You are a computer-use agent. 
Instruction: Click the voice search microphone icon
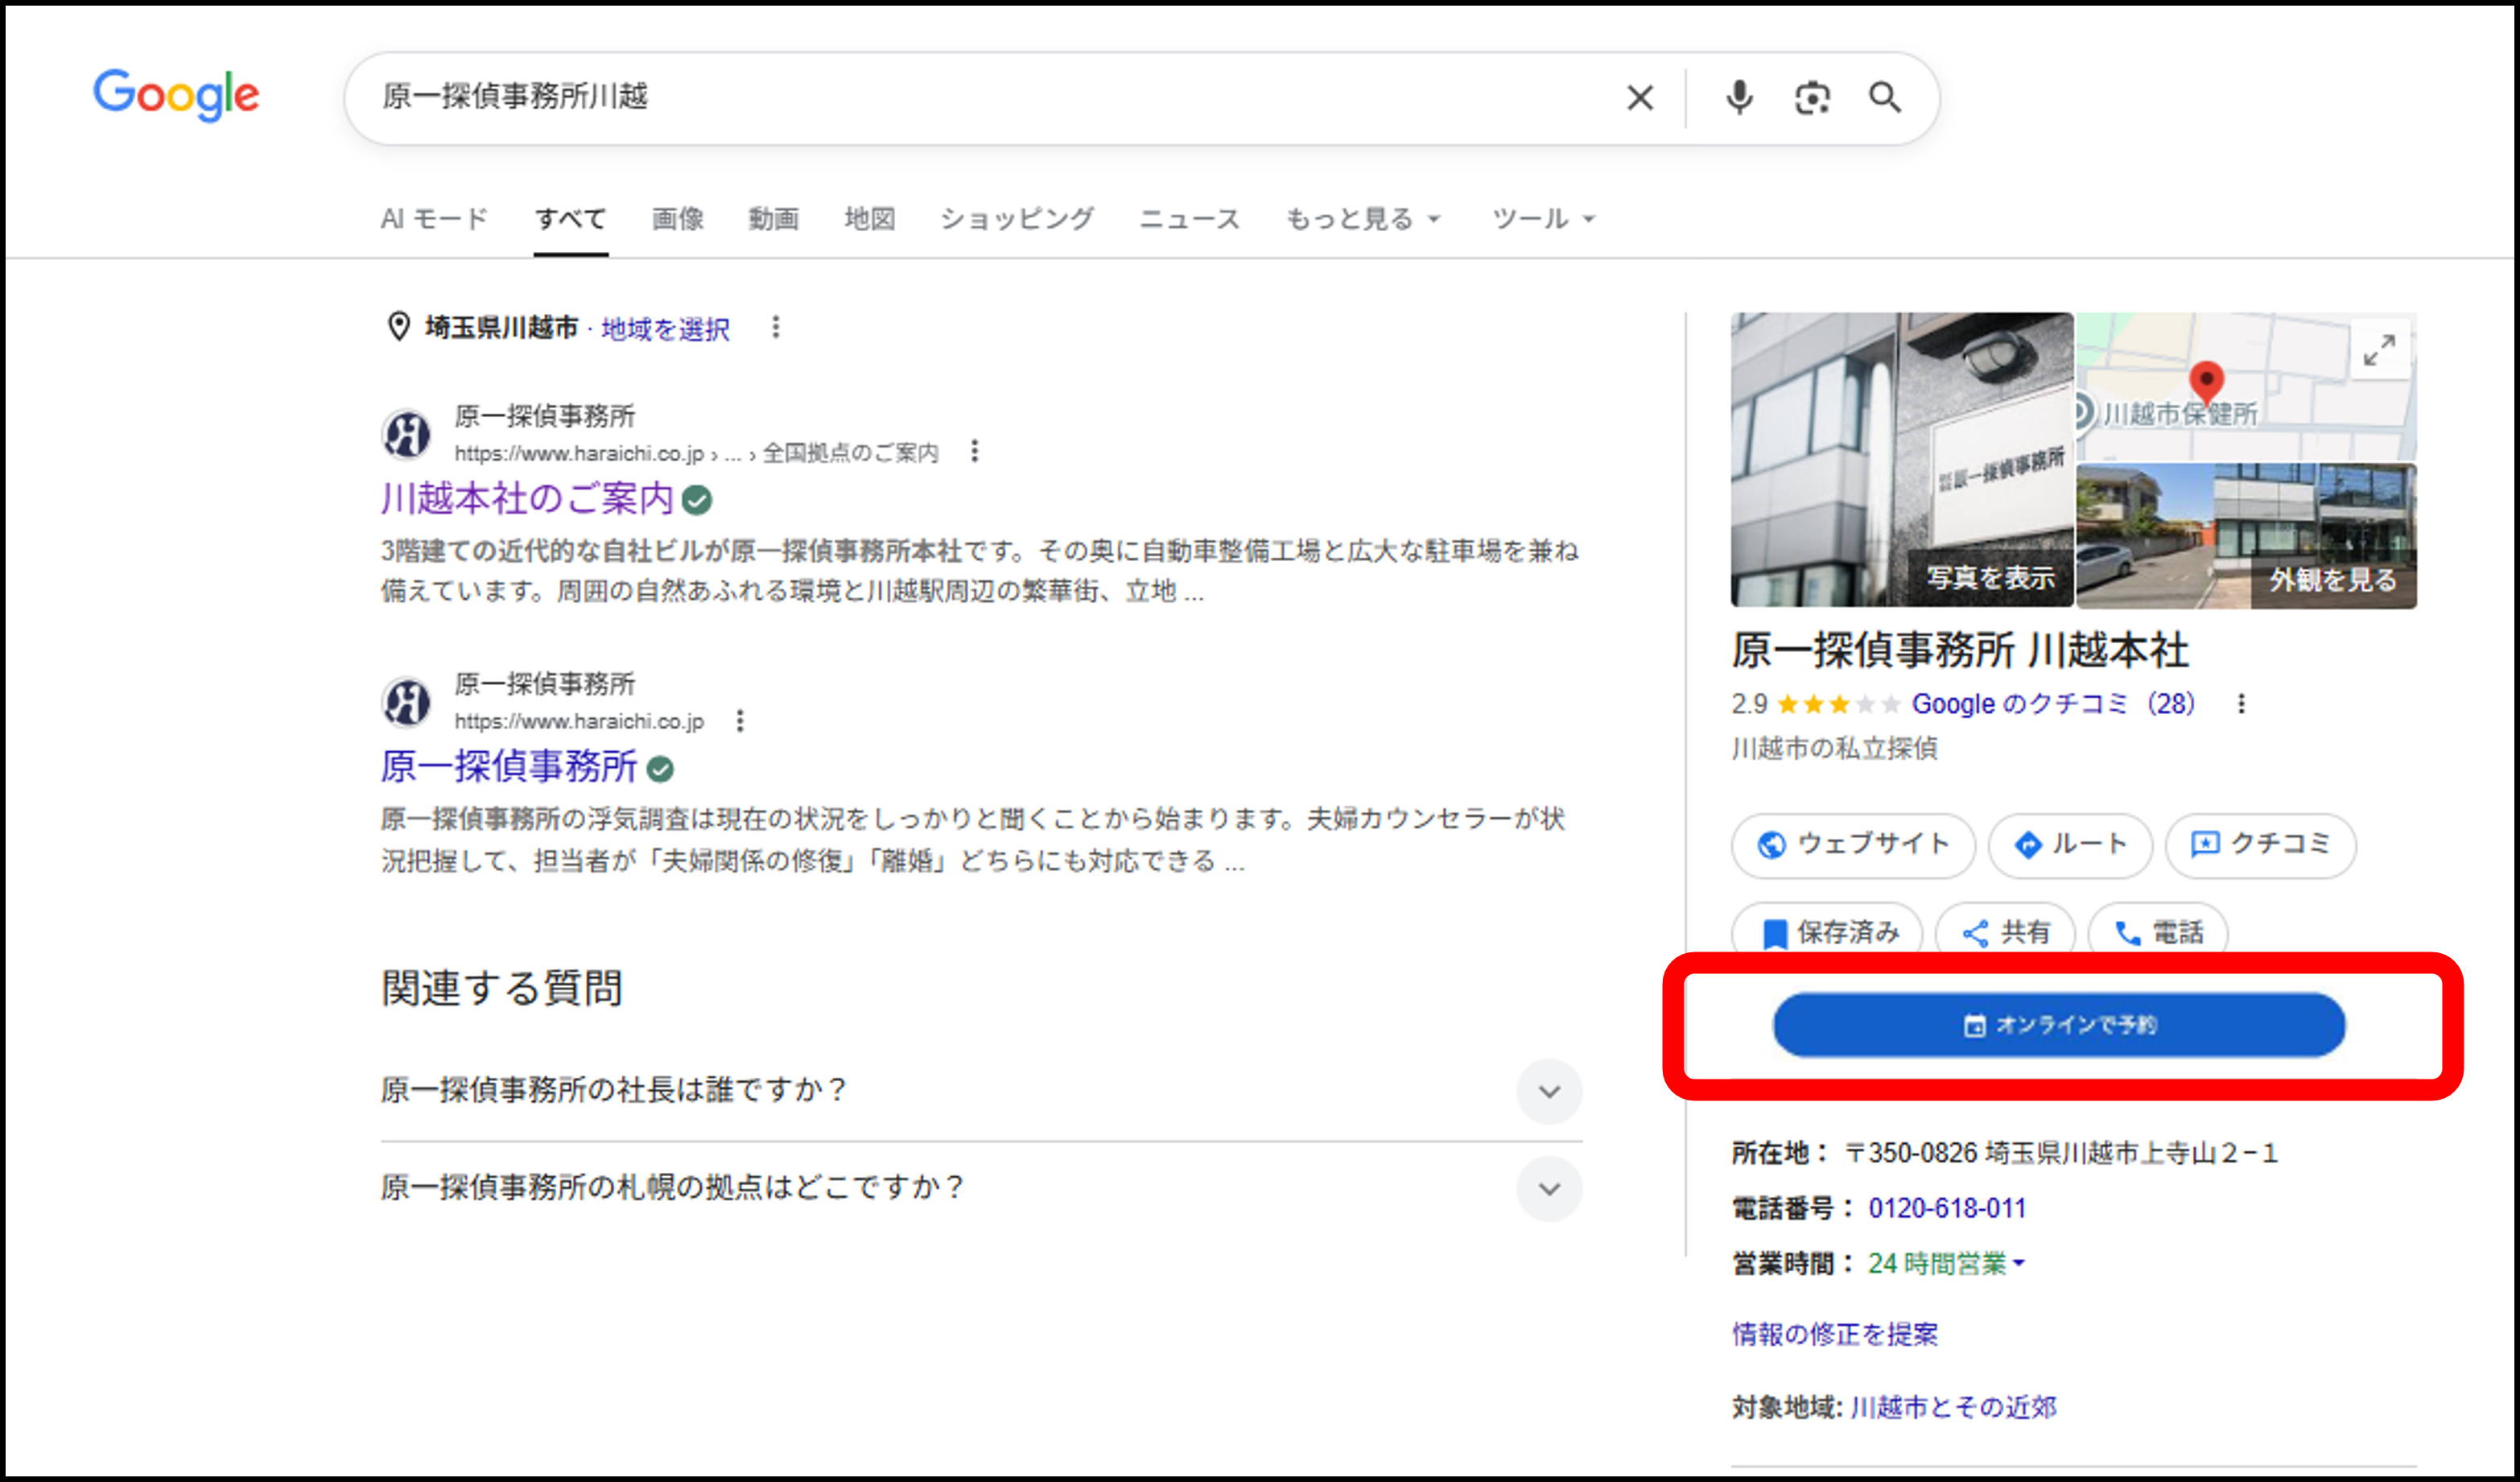[1739, 97]
